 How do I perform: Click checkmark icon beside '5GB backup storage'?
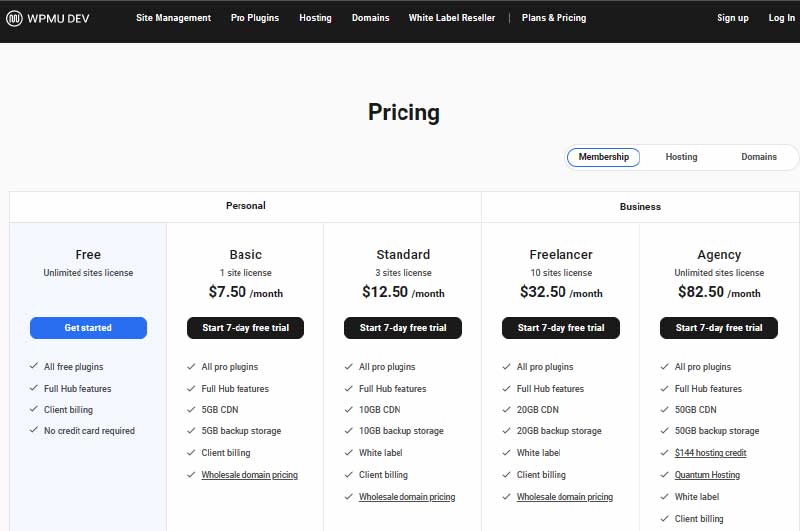pos(191,431)
